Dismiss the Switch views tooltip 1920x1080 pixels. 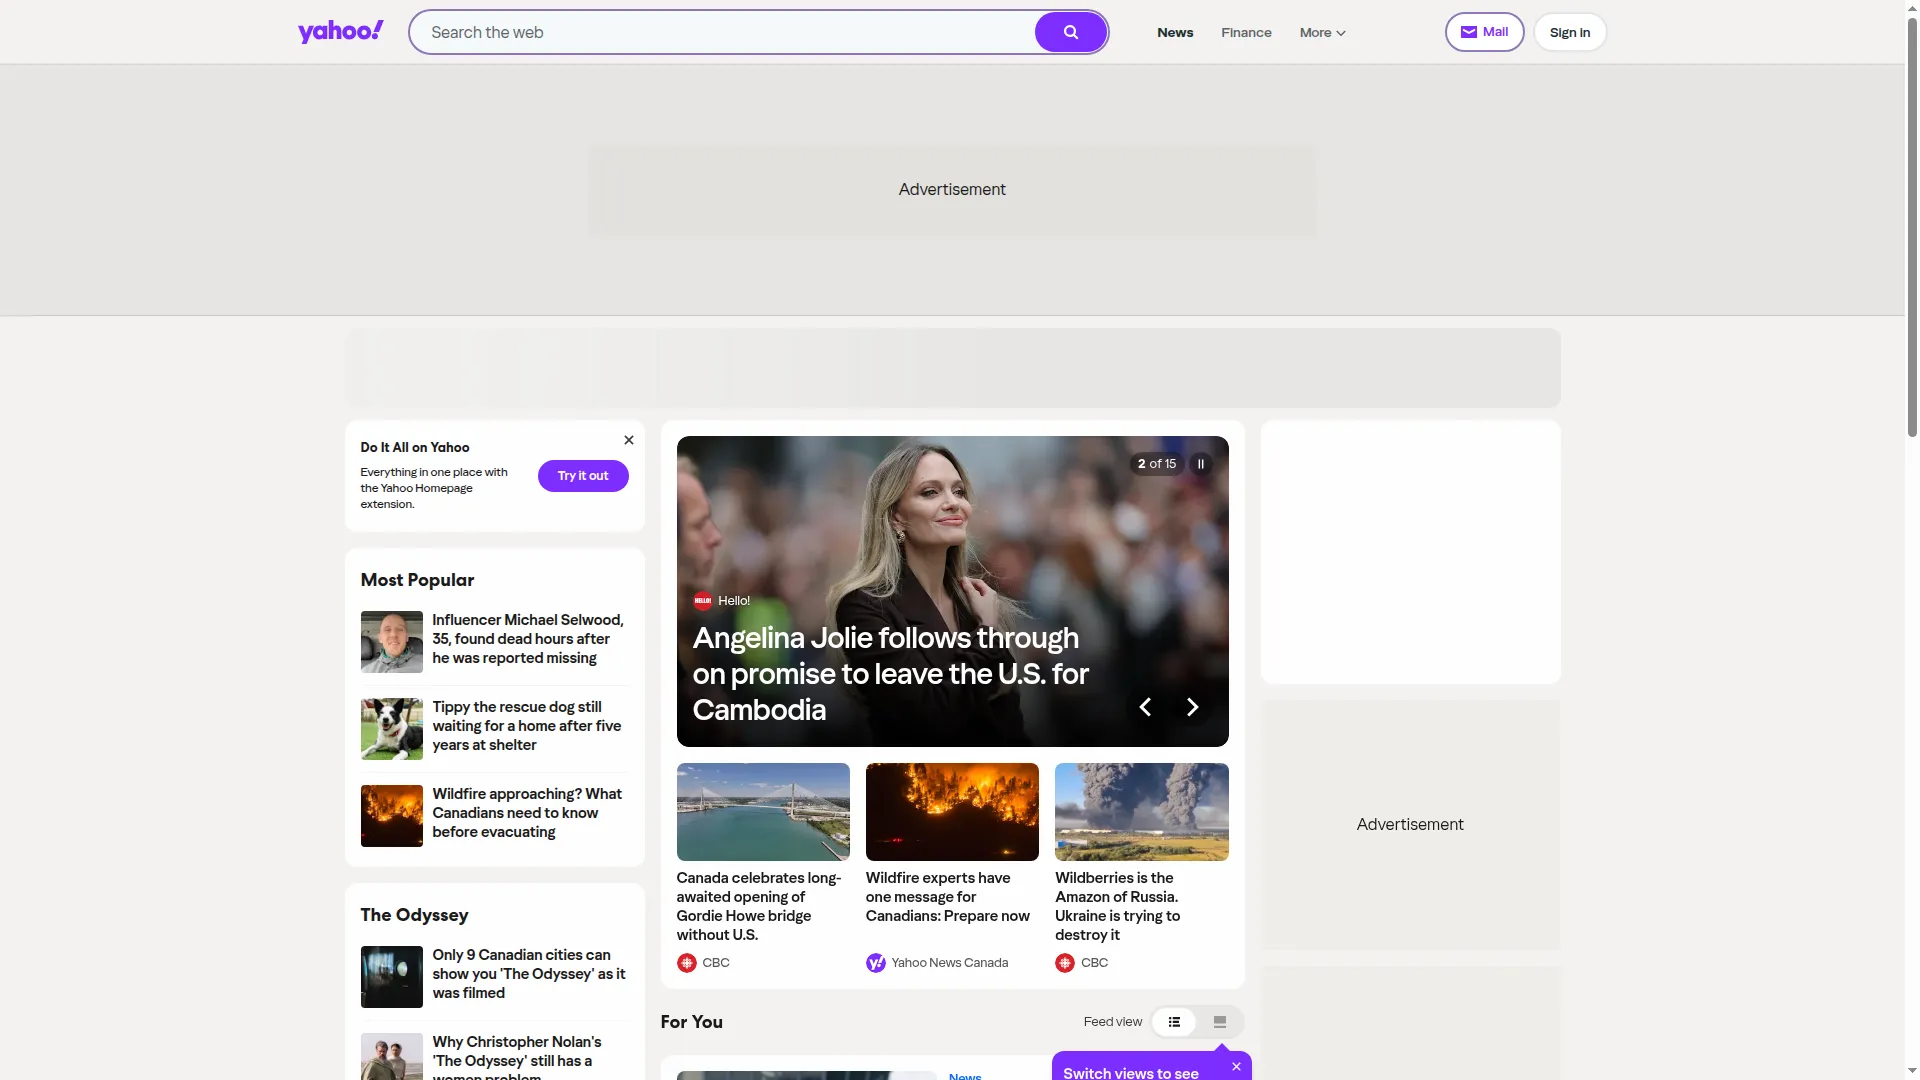pos(1237,1067)
